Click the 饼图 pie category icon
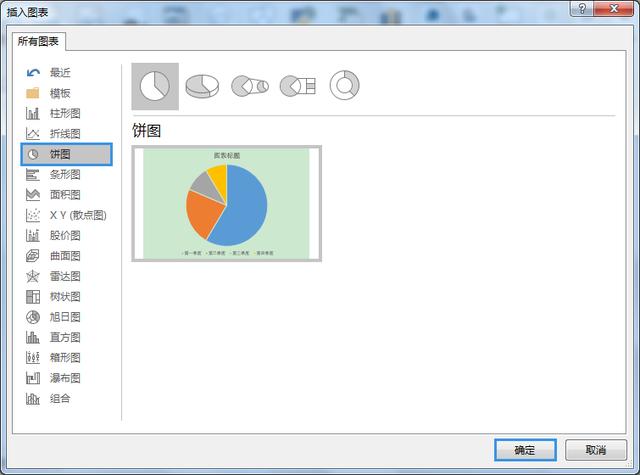This screenshot has height=475, width=640. coord(33,154)
